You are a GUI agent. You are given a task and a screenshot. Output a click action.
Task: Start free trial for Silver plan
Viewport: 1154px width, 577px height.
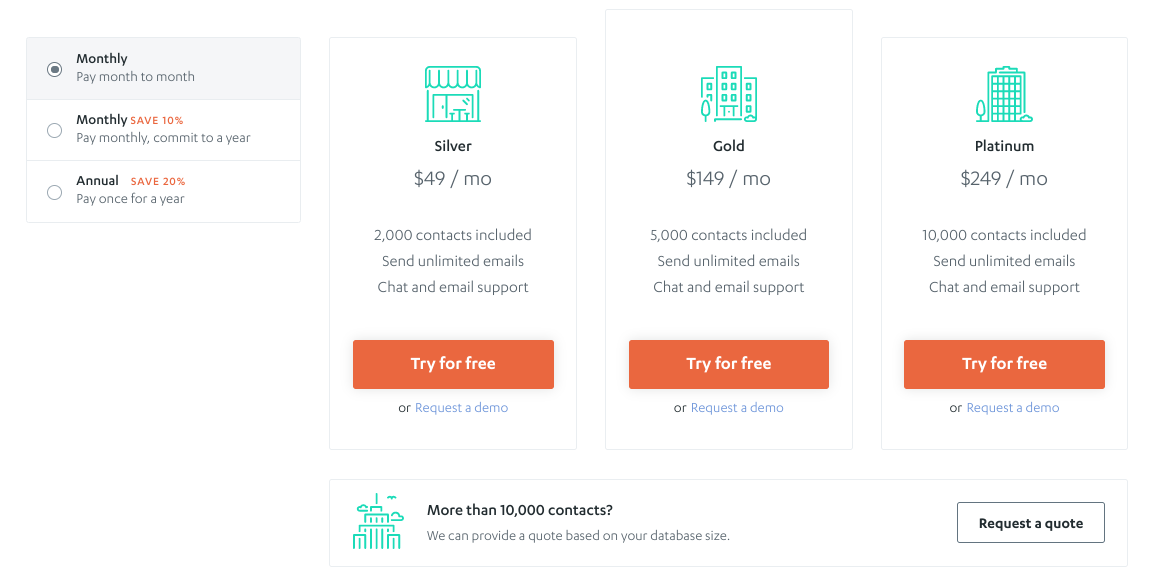point(453,364)
